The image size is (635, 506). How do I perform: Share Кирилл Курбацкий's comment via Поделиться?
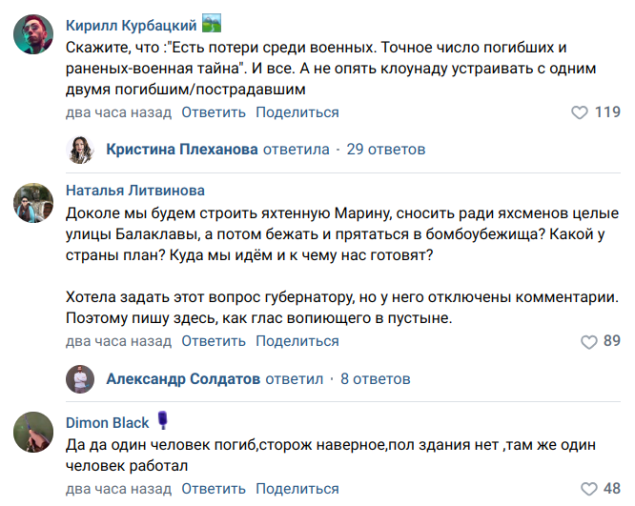click(297, 112)
